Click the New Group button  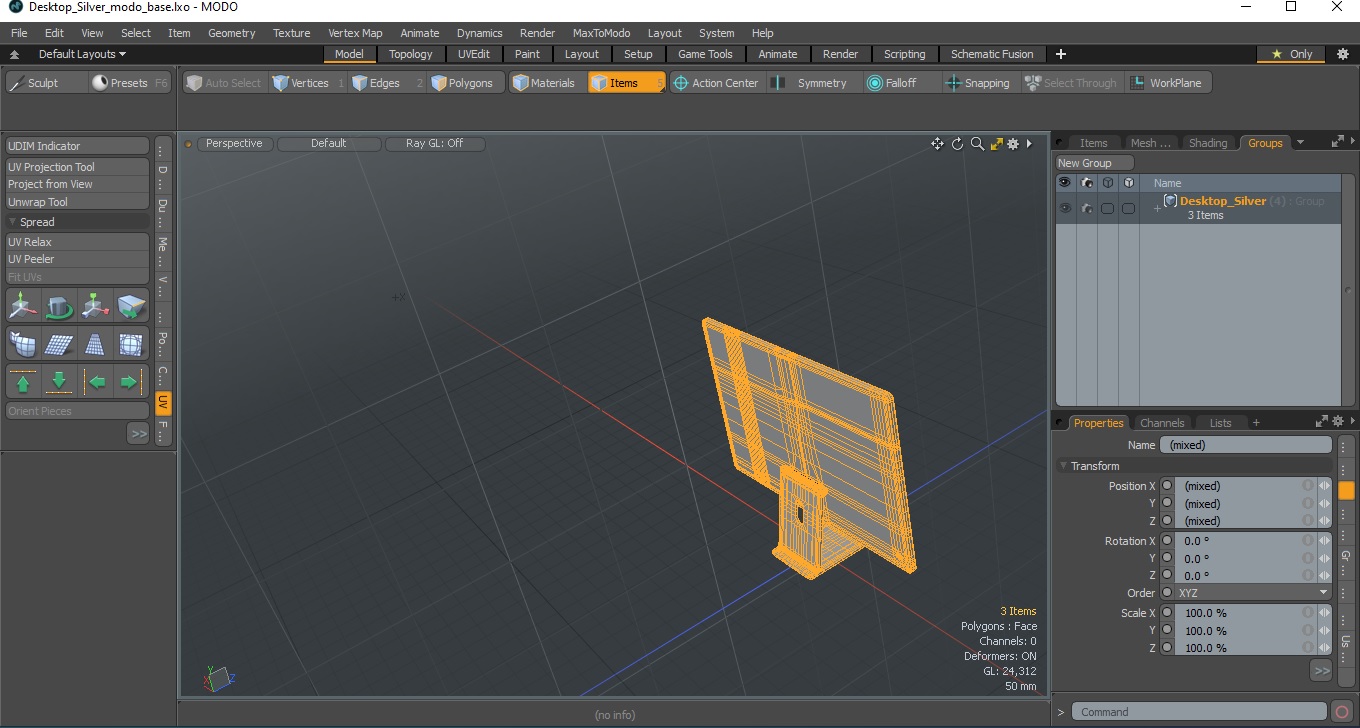[1095, 163]
